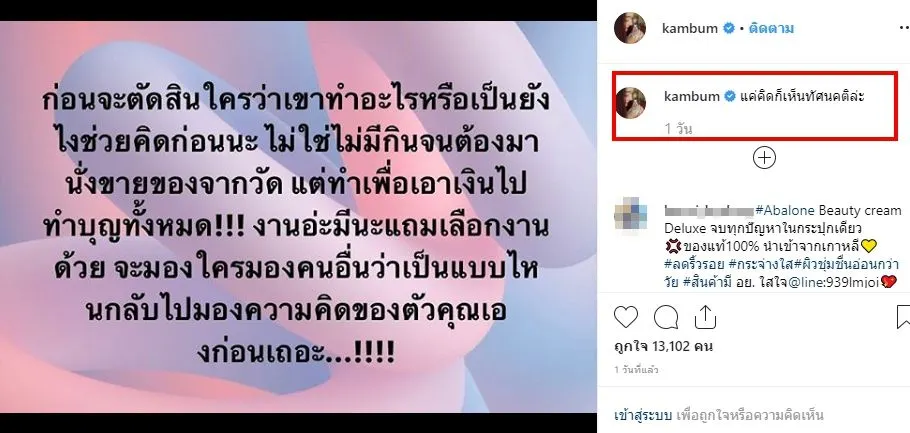
Task: Open the #ลดริ้วรอย hashtag
Action: point(694,264)
